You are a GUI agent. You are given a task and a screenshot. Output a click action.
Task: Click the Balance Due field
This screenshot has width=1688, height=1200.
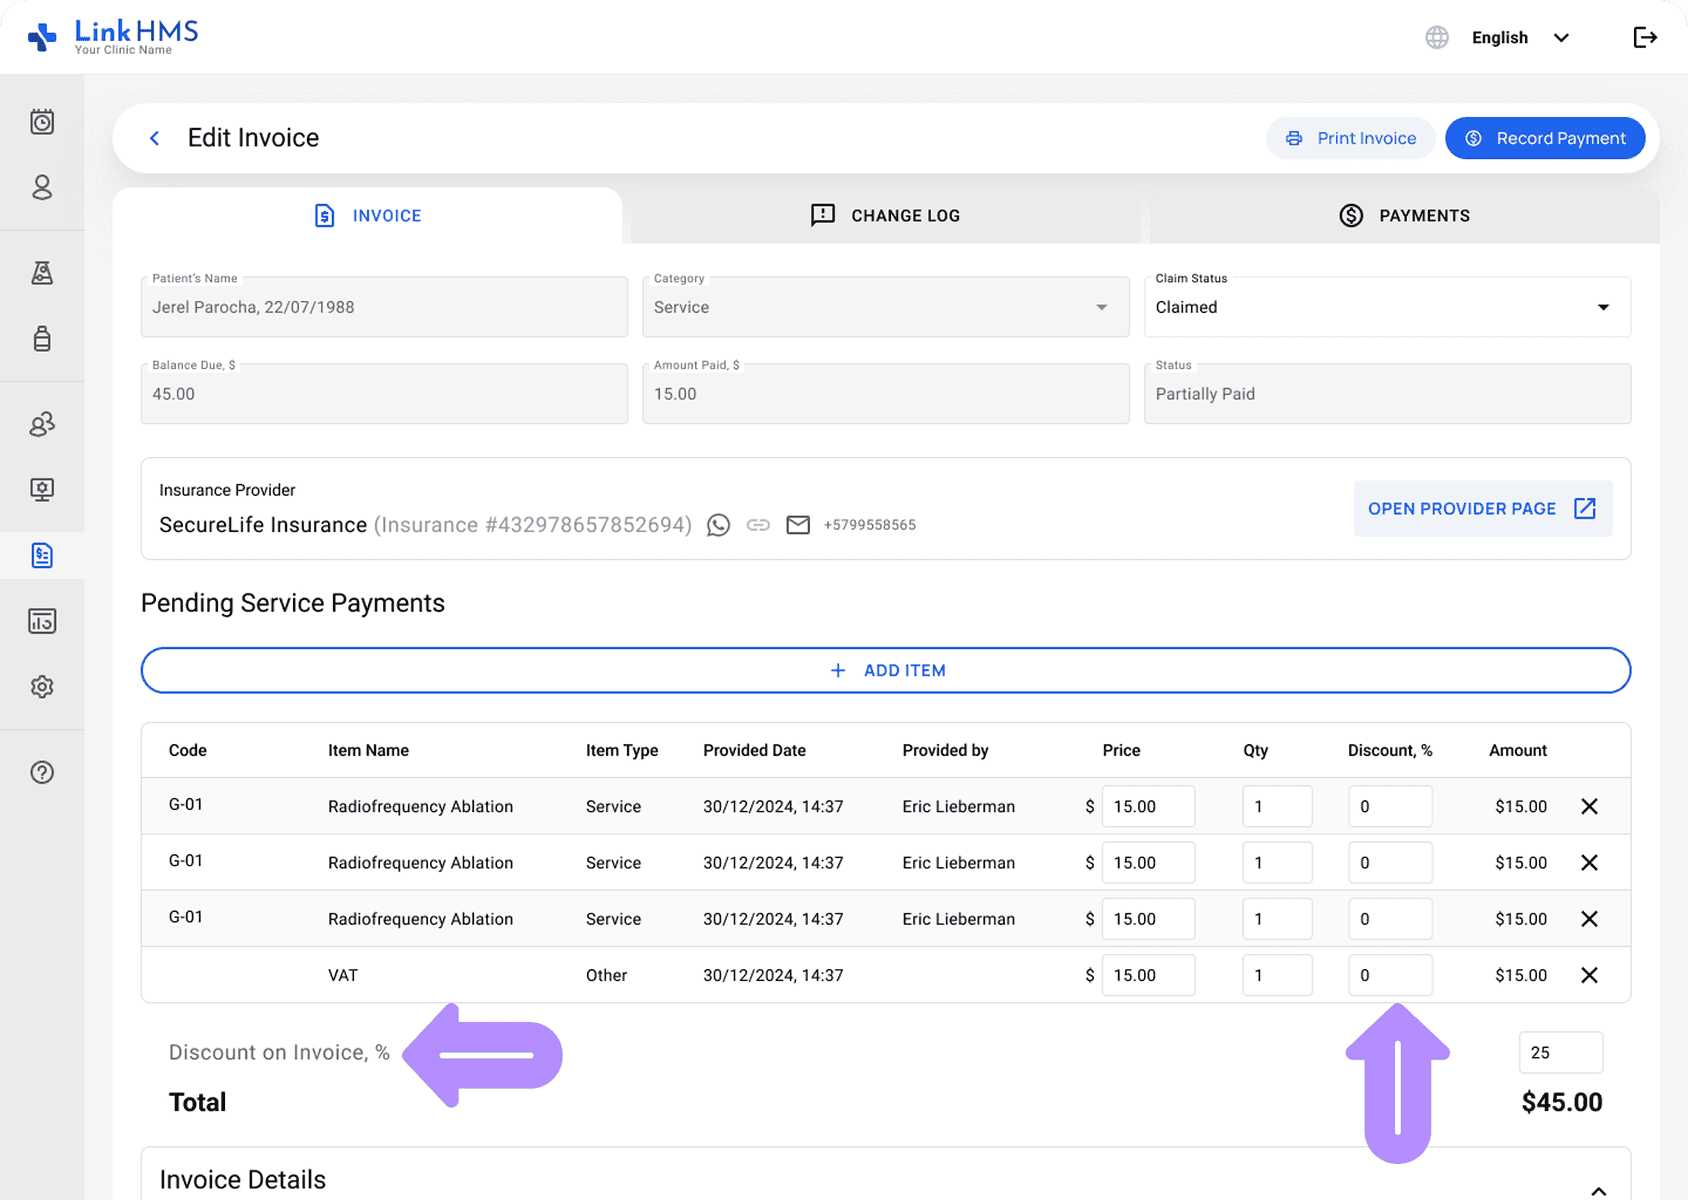384,393
